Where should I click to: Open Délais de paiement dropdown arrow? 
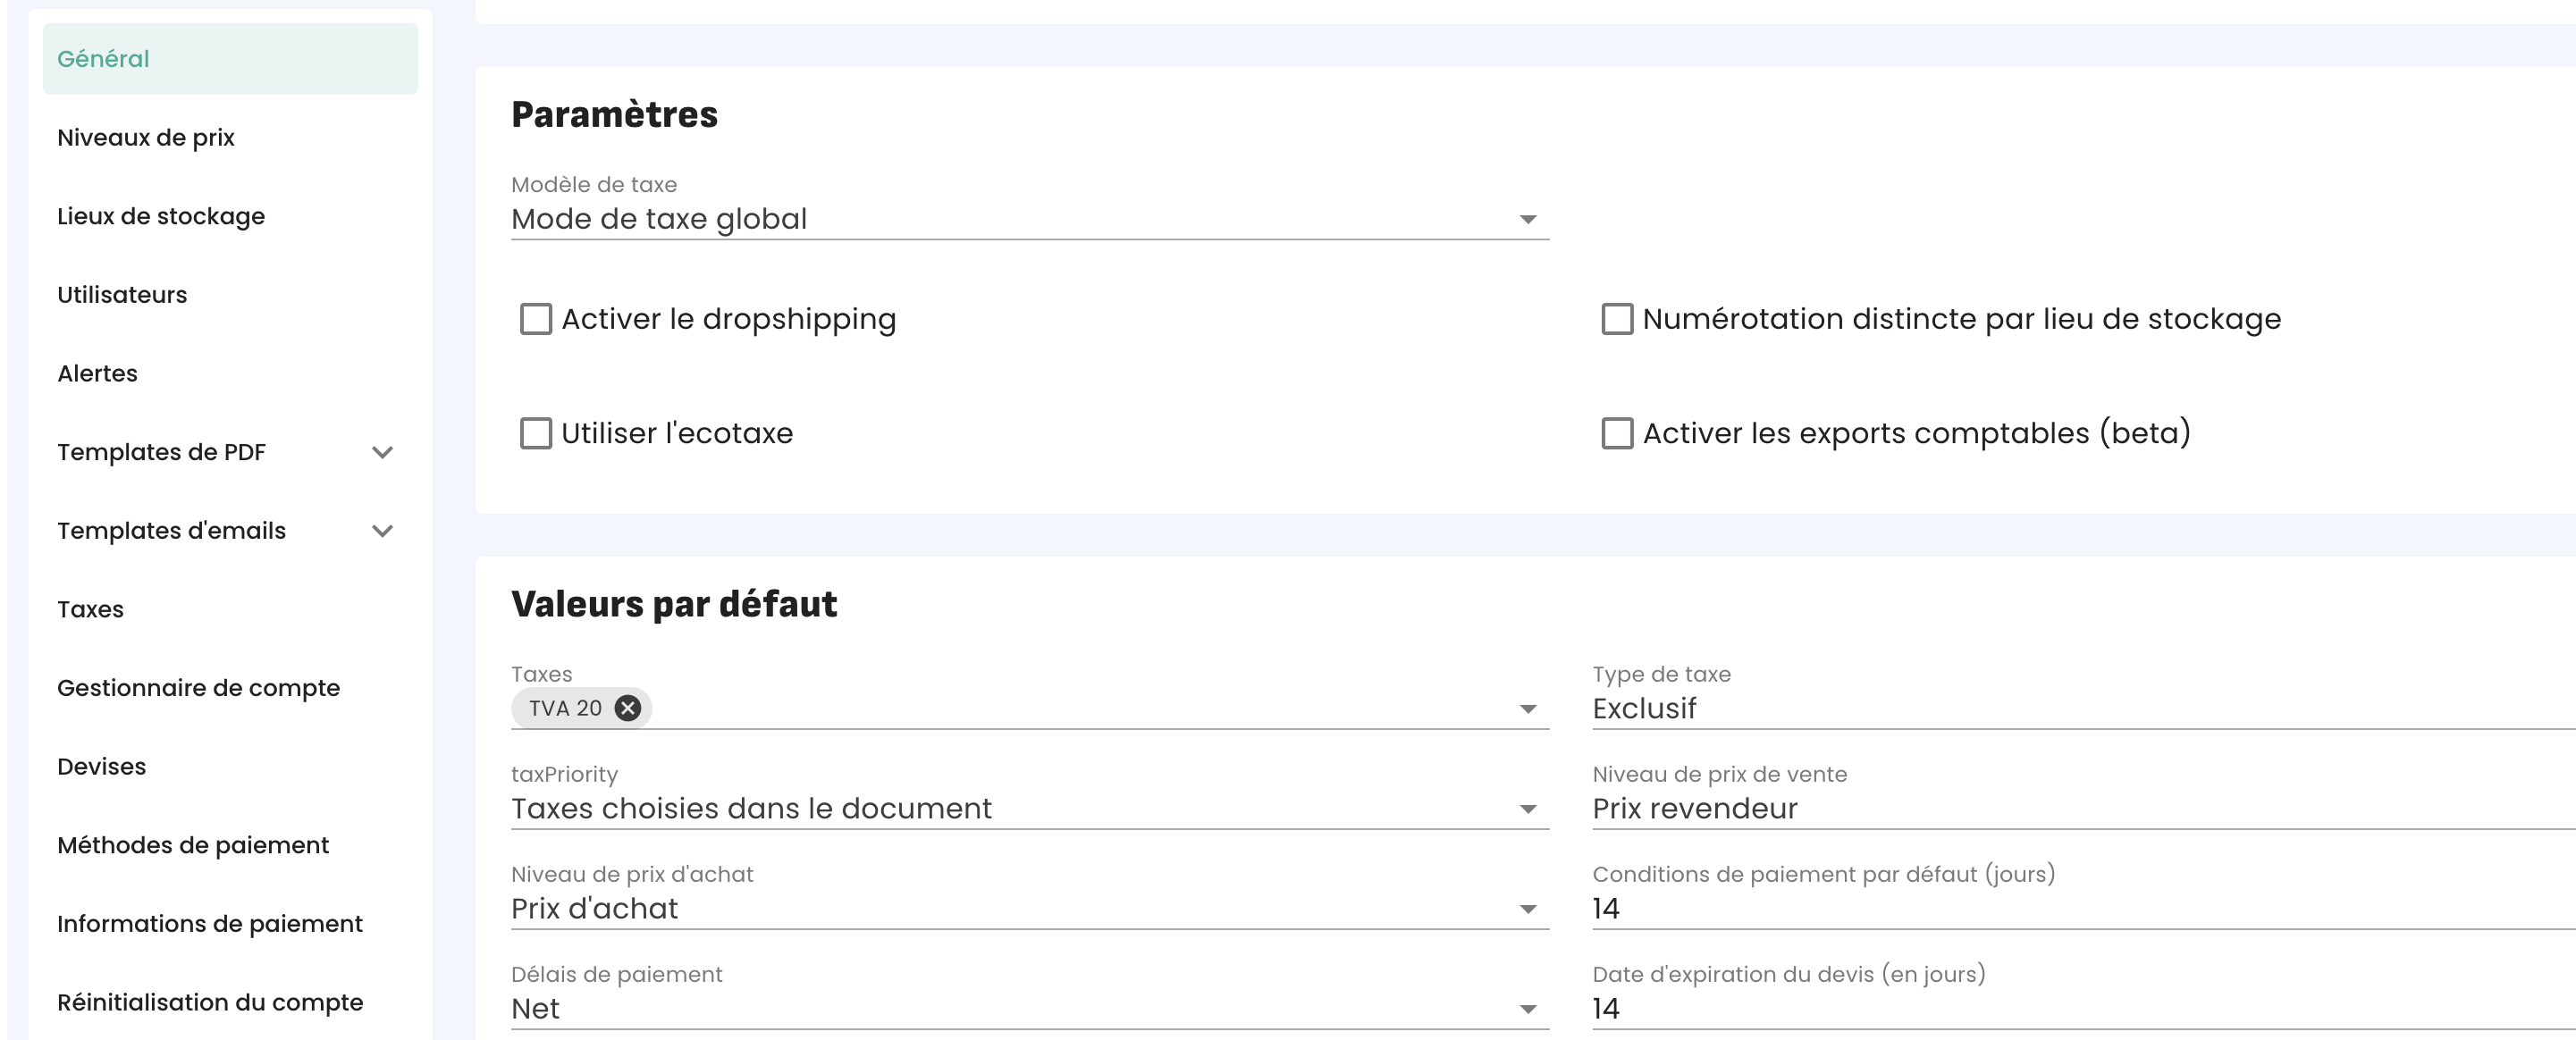[1527, 1009]
